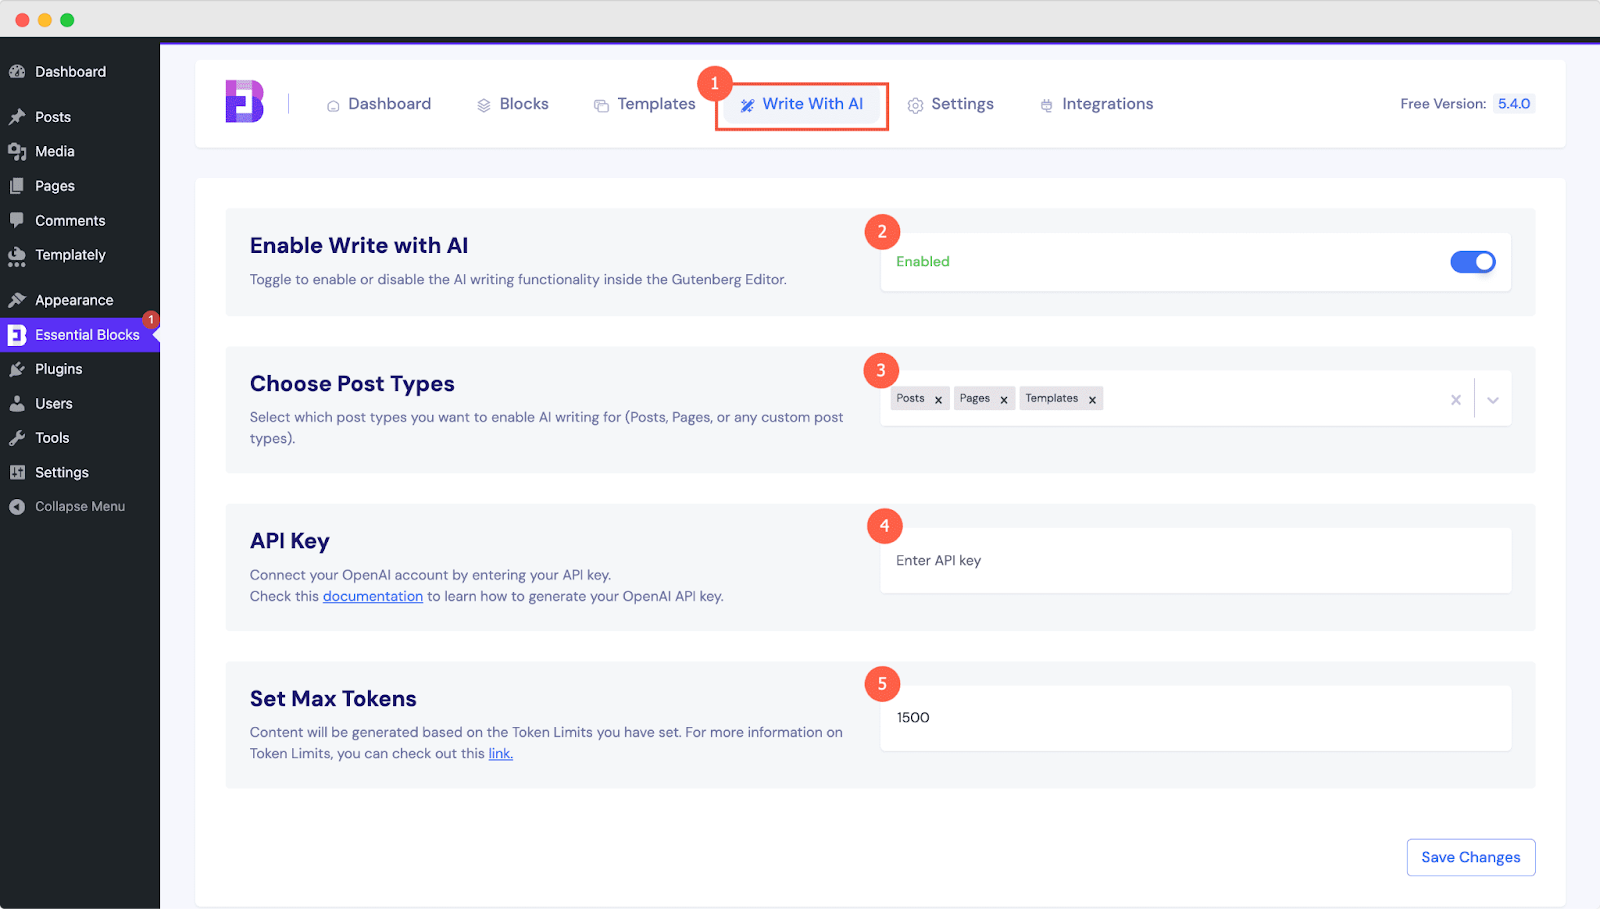Click the Pages icon in sidebar
Image resolution: width=1600 pixels, height=909 pixels.
pos(17,186)
